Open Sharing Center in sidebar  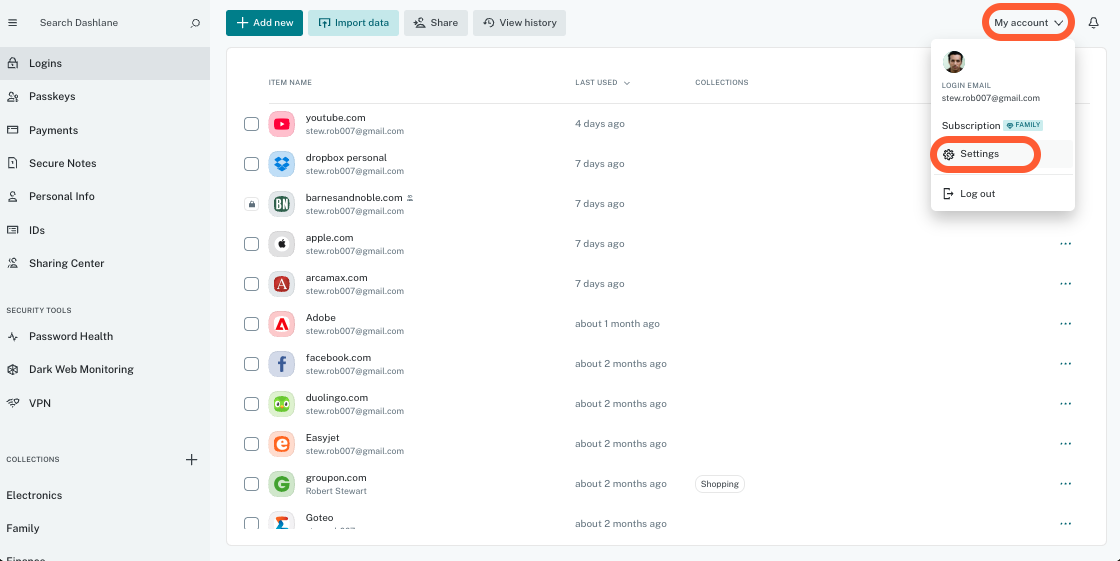[105, 263]
